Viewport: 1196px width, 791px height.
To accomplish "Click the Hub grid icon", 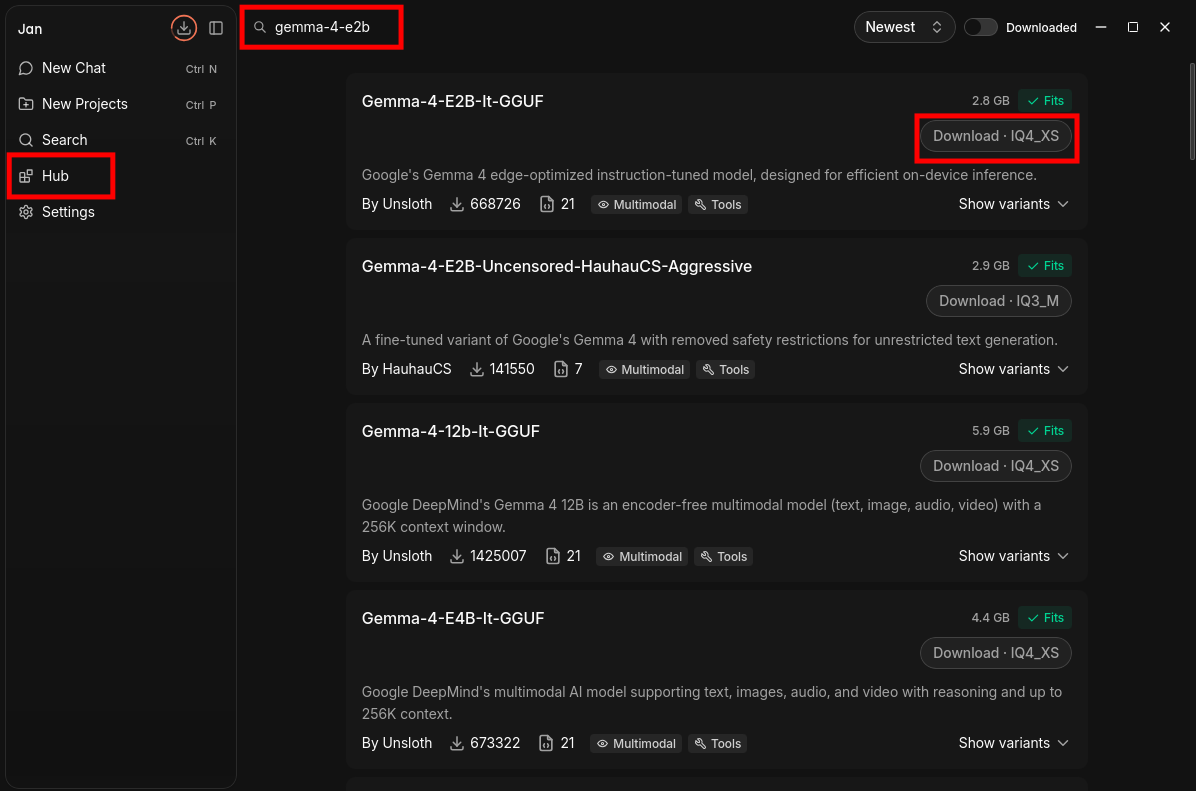I will [x=26, y=176].
